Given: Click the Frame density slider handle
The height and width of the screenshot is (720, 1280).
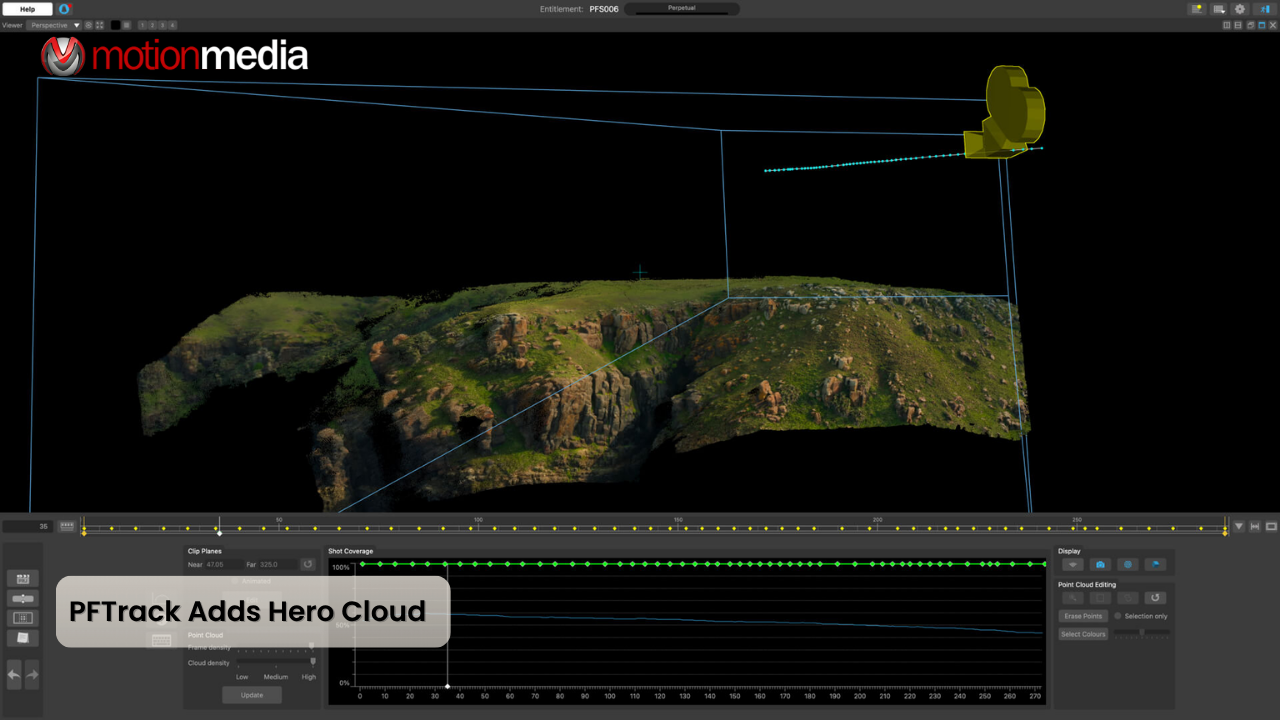Looking at the screenshot, I should (x=311, y=645).
